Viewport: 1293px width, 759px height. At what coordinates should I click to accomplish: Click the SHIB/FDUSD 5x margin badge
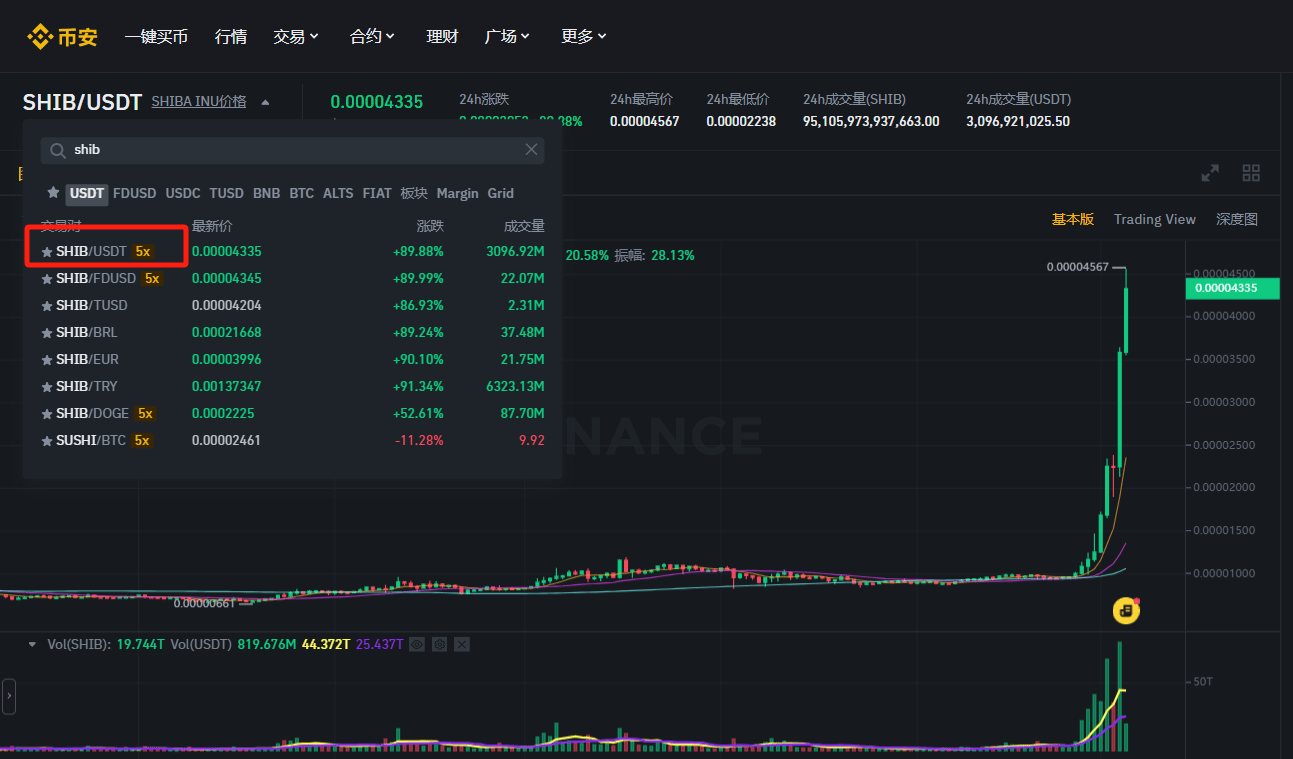tap(152, 279)
